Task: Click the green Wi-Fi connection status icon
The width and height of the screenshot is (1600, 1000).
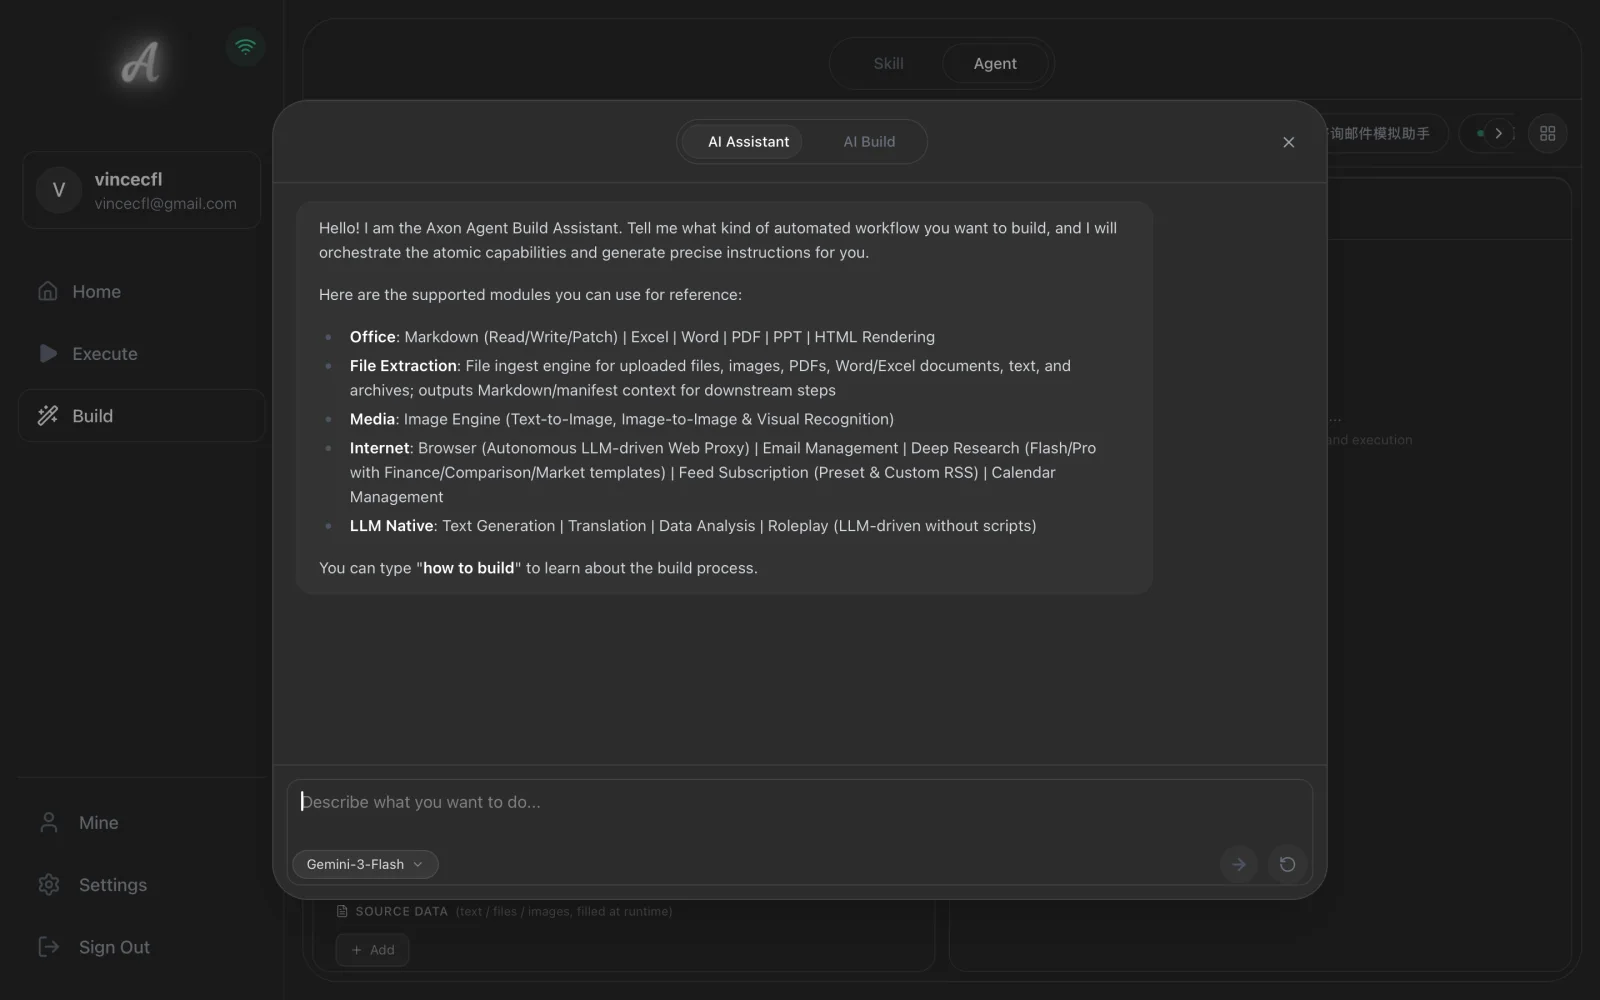Action: click(x=245, y=46)
